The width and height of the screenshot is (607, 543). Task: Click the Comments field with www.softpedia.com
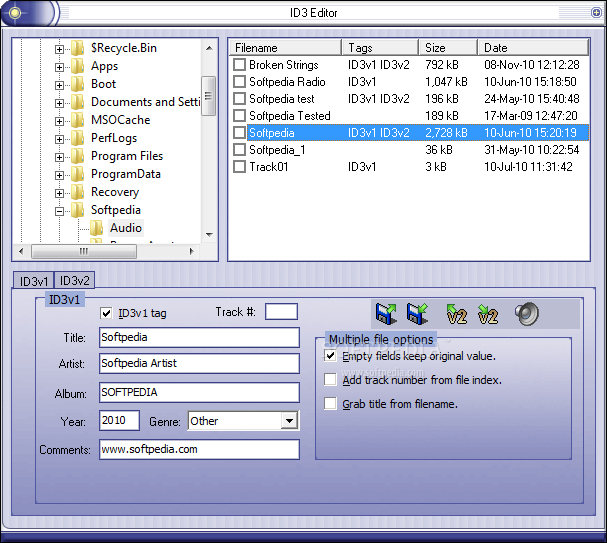[x=199, y=449]
